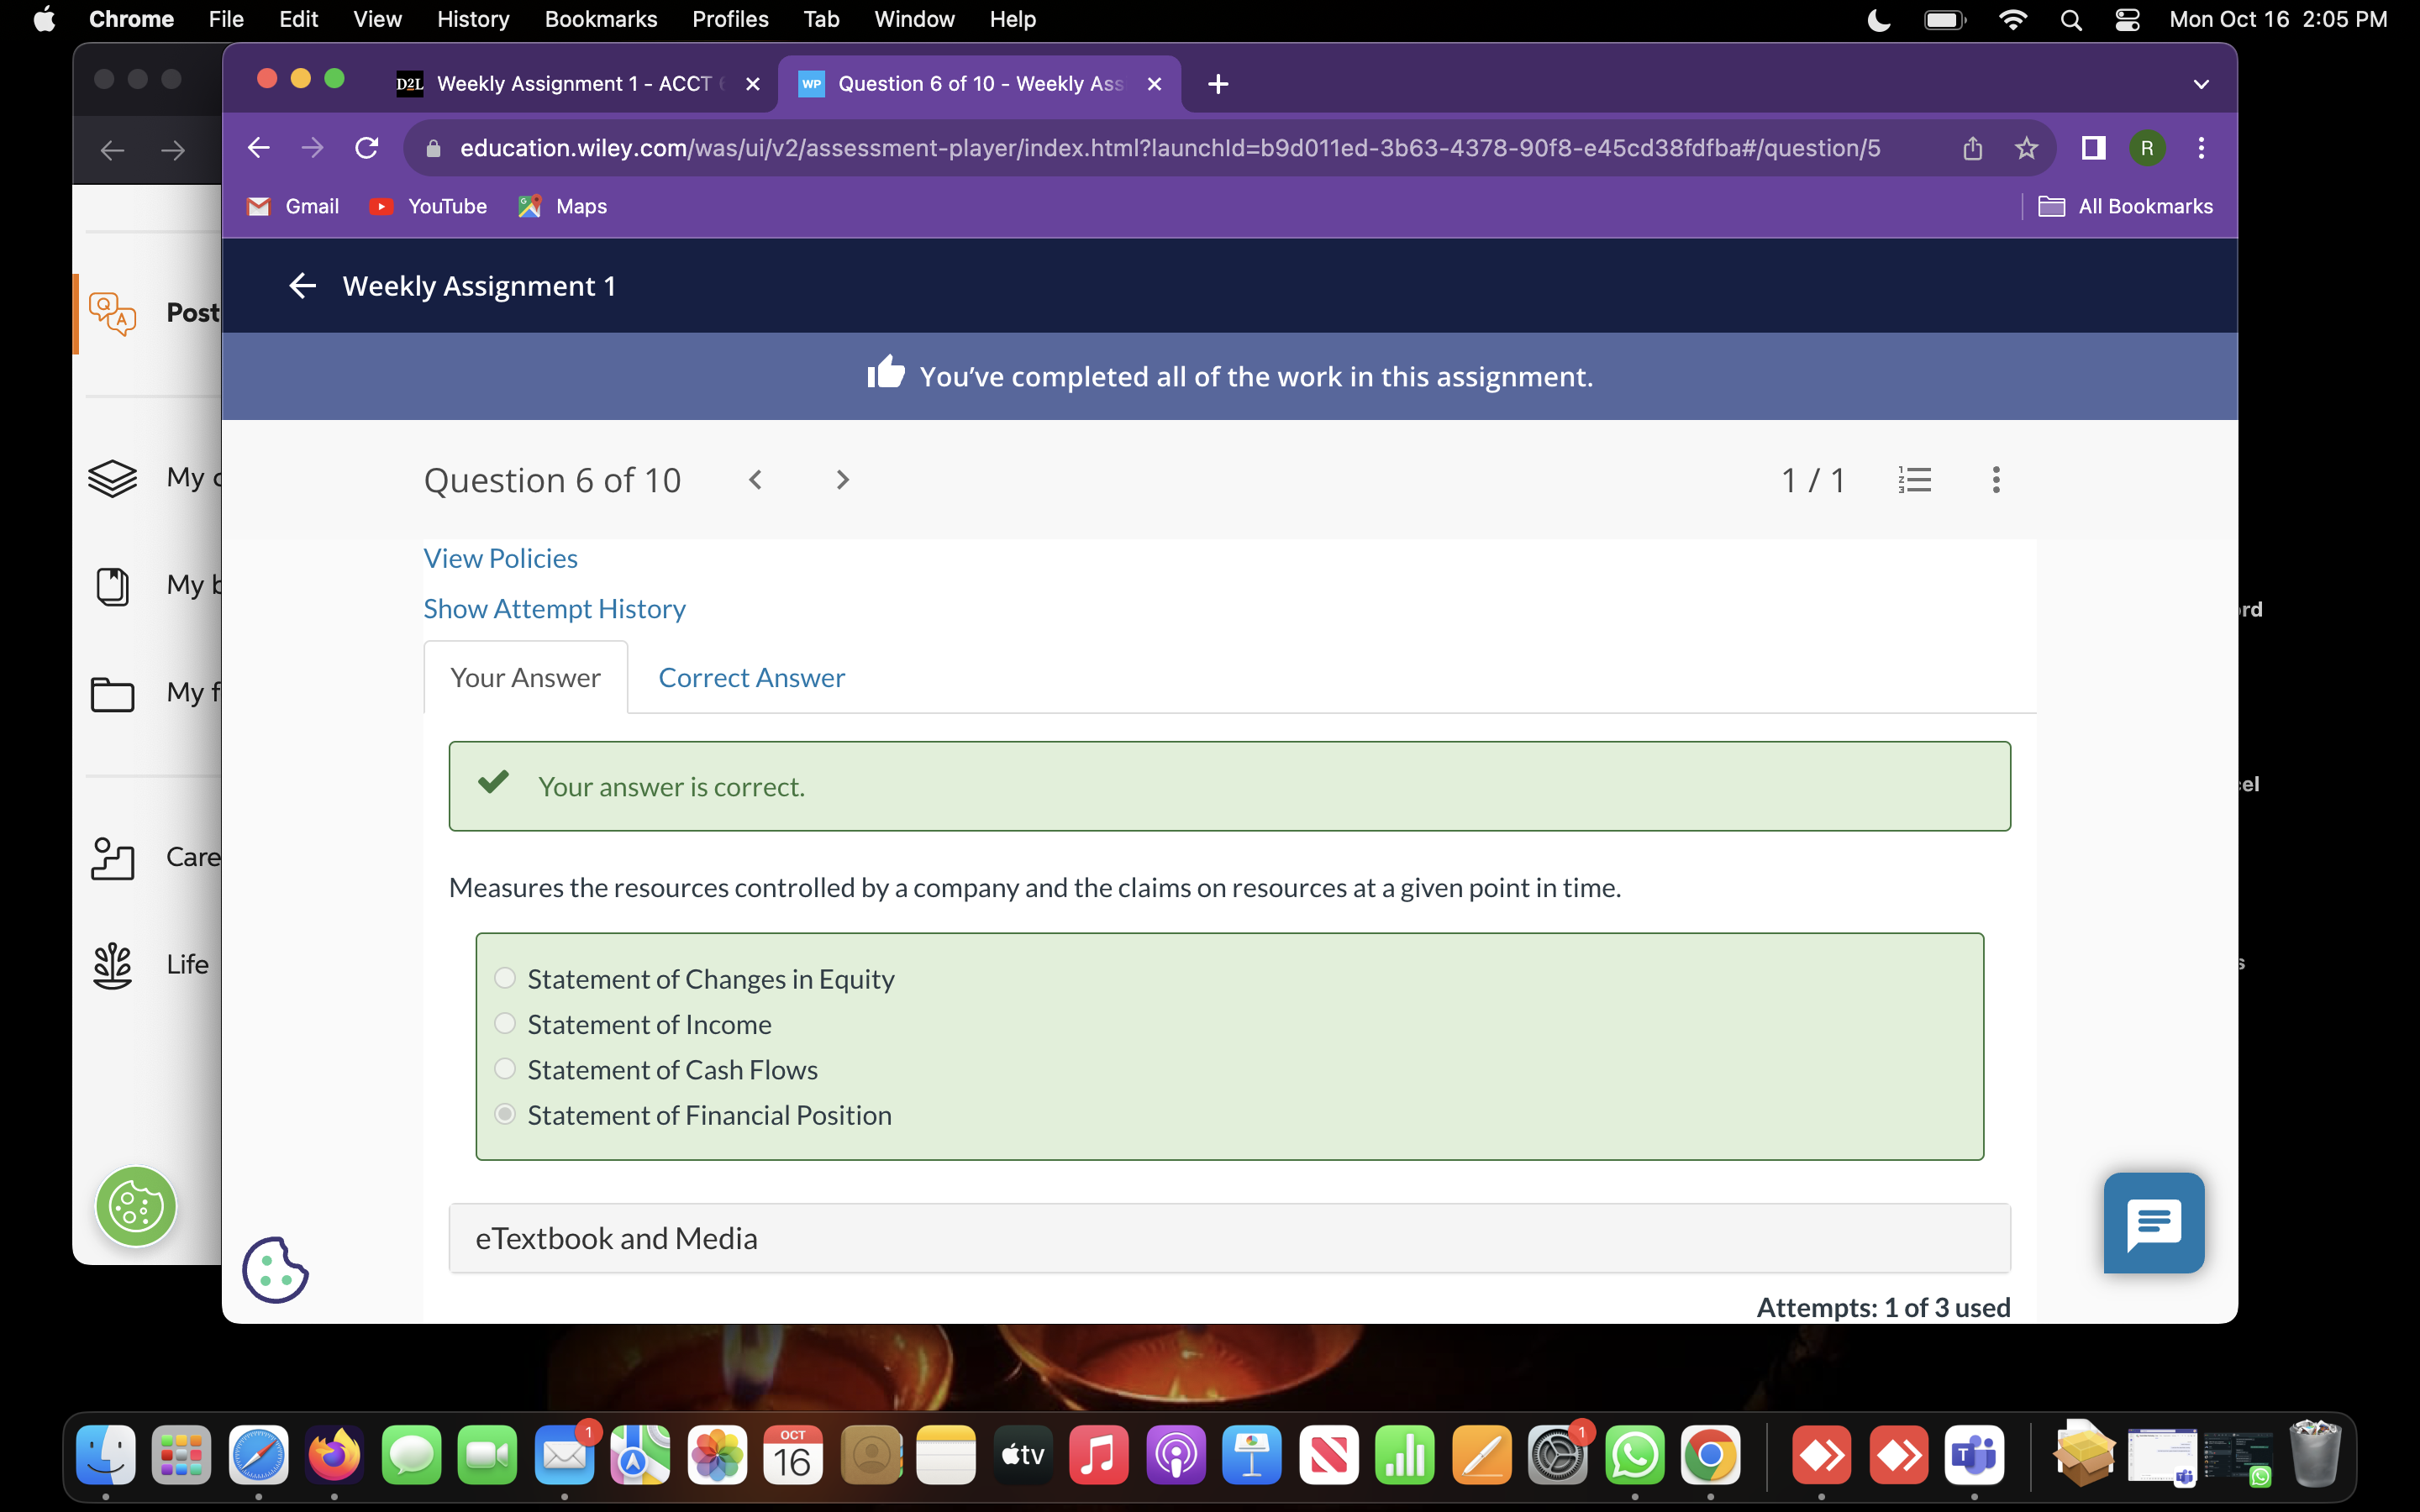Image resolution: width=2420 pixels, height=1512 pixels.
Task: Toggle the Chrome side panel icon
Action: click(x=2093, y=148)
